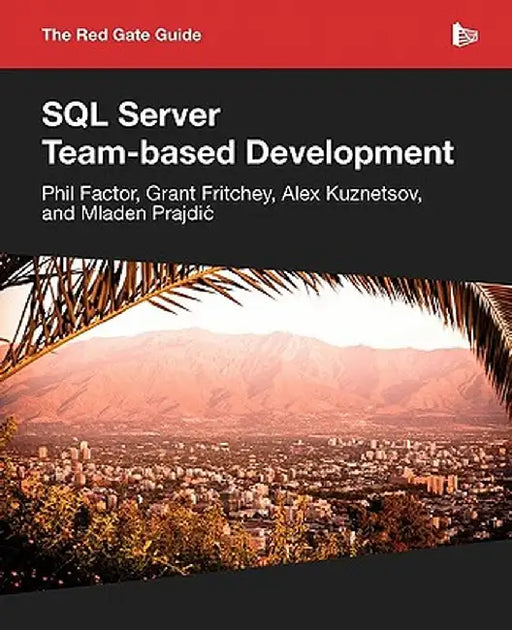The width and height of the screenshot is (512, 630).
Task: Click "The Red Gate Guide" heading
Action: click(x=121, y=35)
